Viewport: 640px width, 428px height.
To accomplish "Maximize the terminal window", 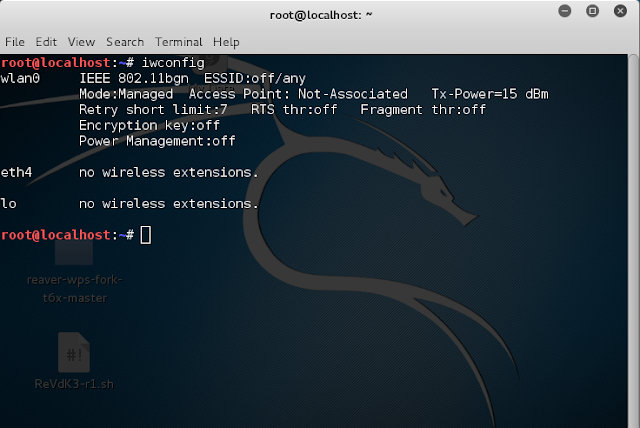I will 592,11.
